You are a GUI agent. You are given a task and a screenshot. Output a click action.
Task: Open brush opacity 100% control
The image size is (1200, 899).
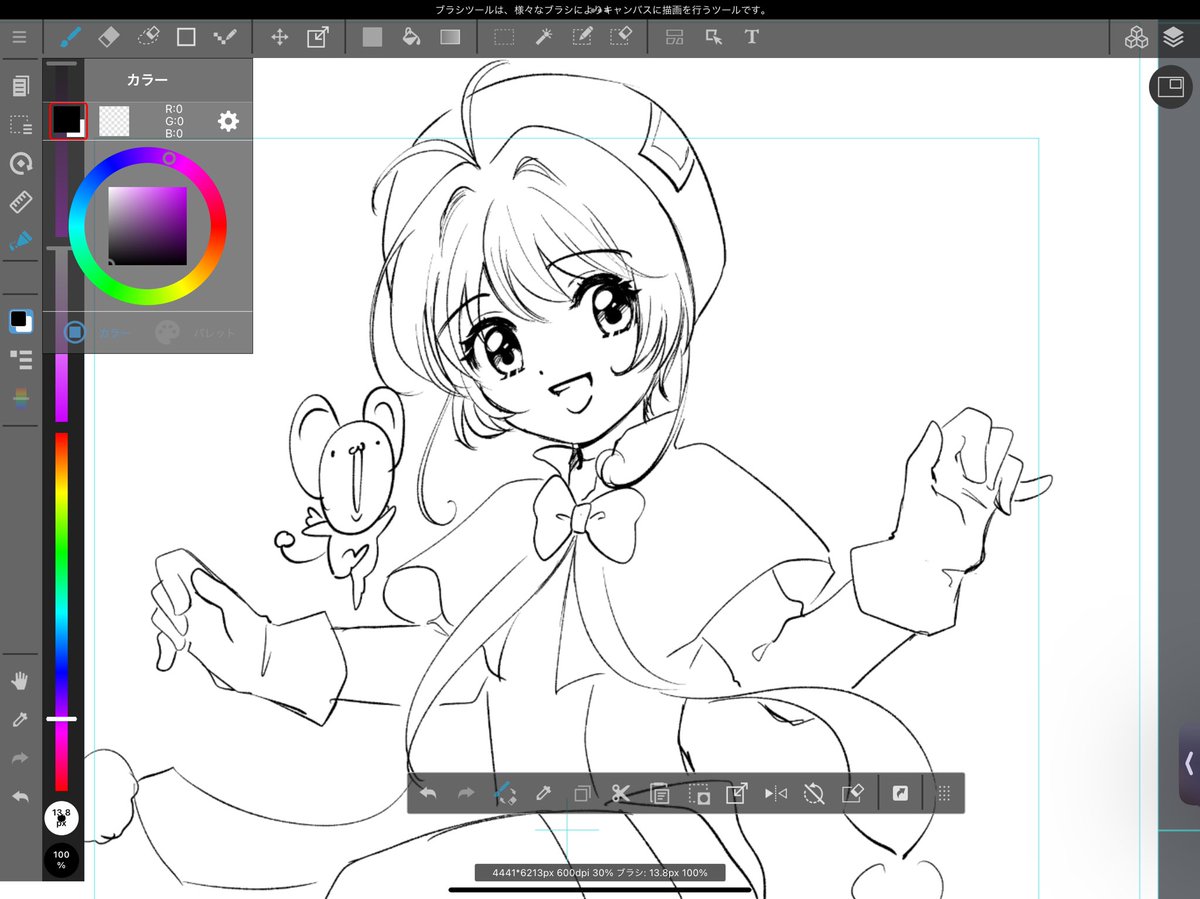62,859
